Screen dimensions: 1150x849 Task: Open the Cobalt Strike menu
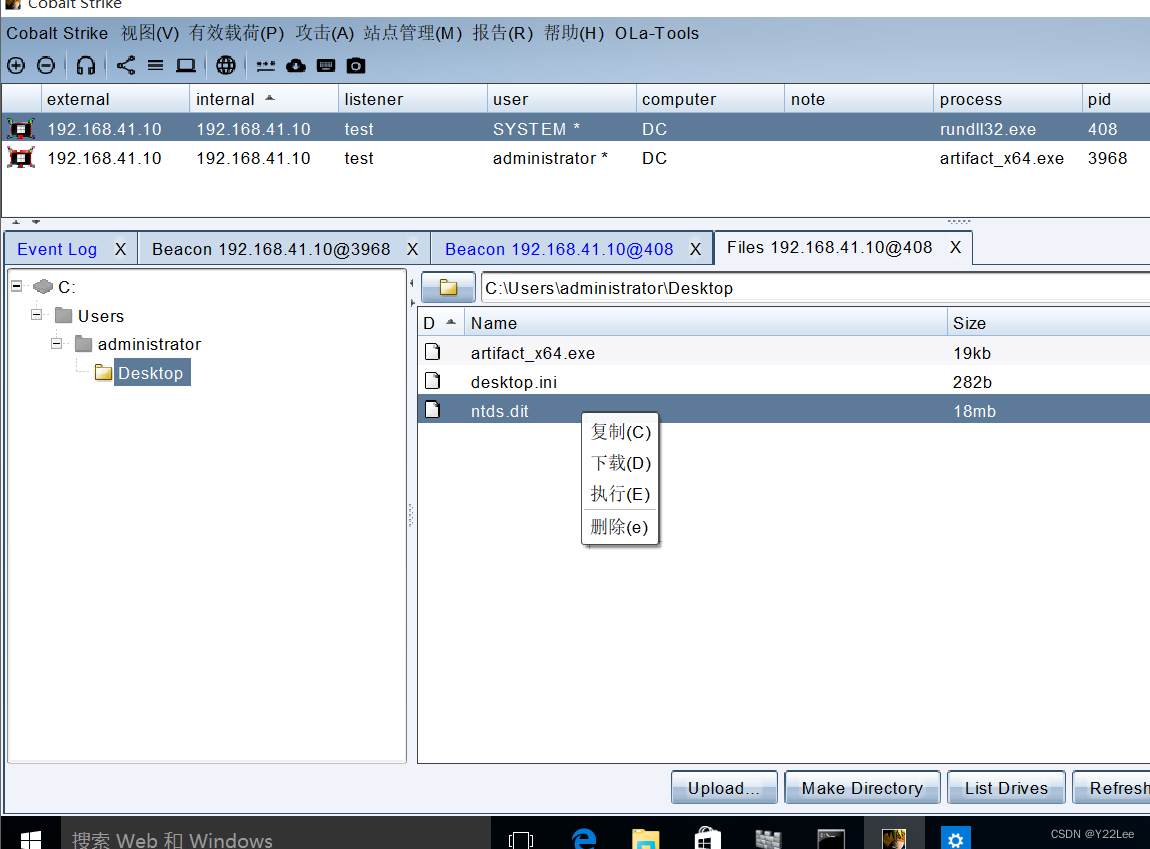56,33
